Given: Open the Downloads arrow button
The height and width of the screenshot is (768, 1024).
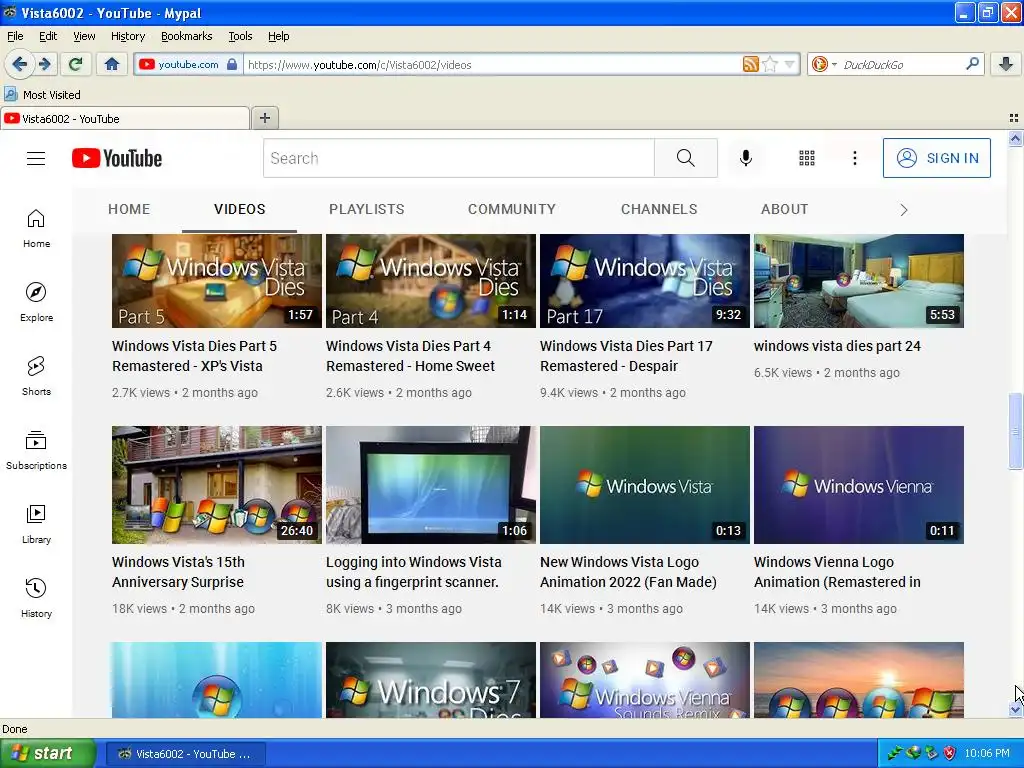Looking at the screenshot, I should tap(1006, 64).
